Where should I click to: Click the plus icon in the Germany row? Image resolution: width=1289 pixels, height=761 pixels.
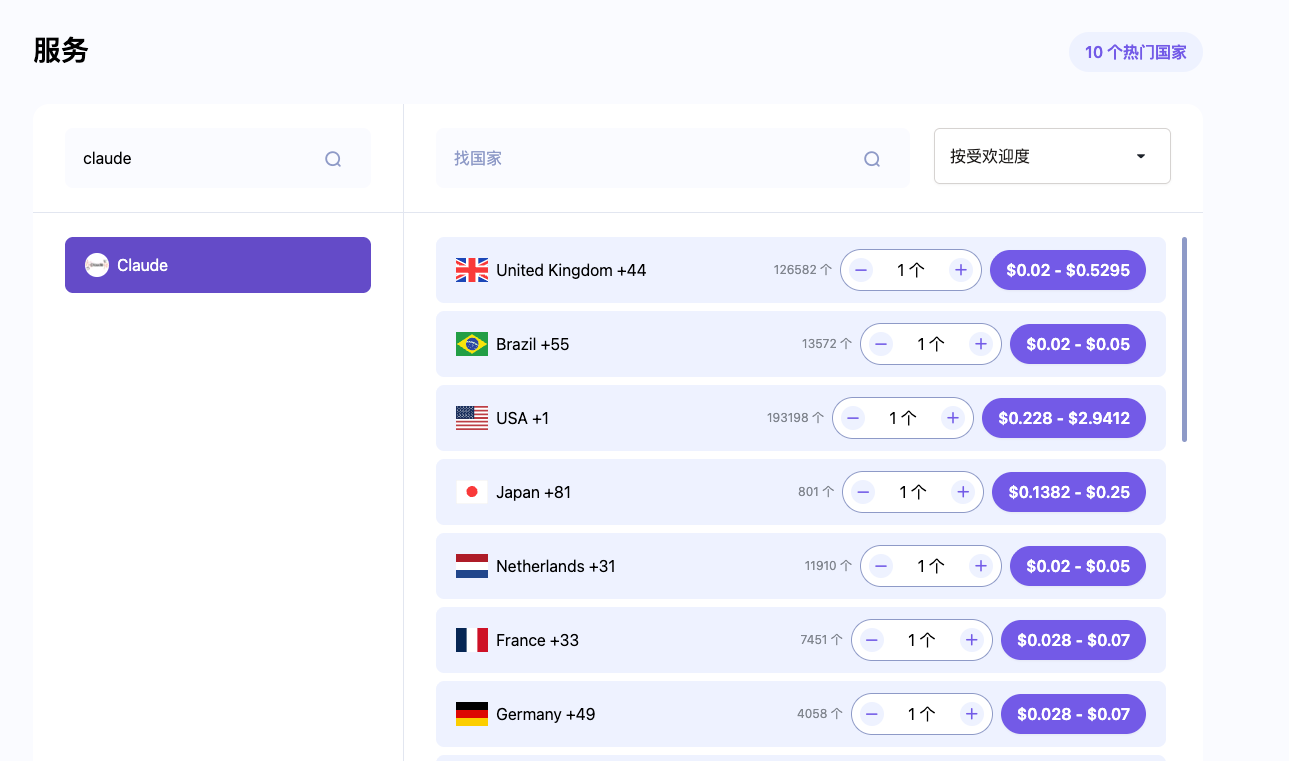tap(970, 714)
